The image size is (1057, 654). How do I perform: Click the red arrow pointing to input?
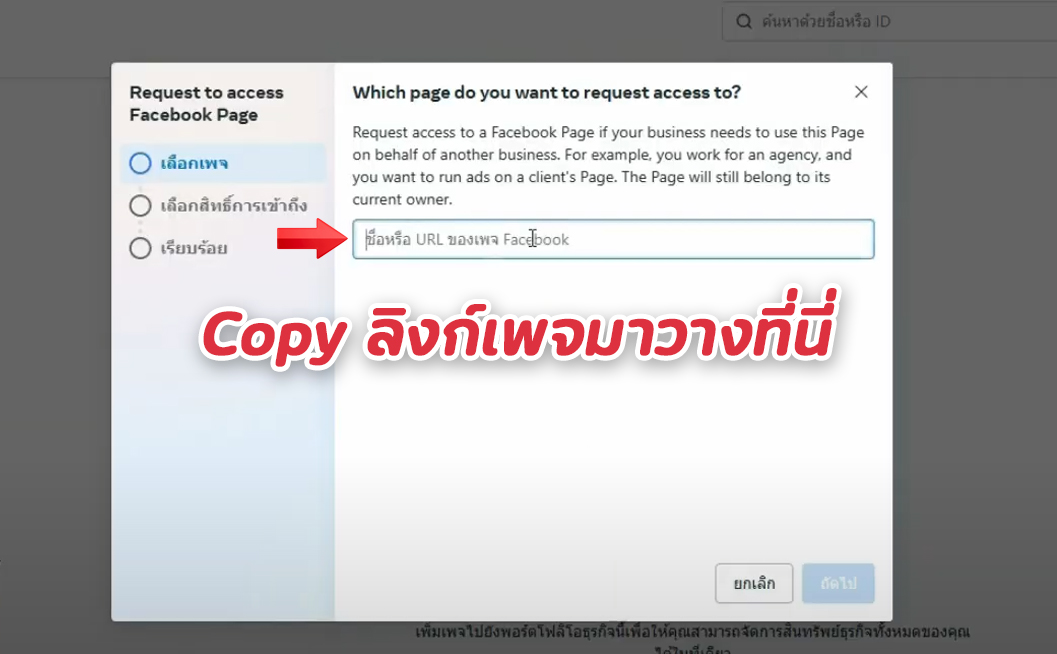tap(312, 238)
